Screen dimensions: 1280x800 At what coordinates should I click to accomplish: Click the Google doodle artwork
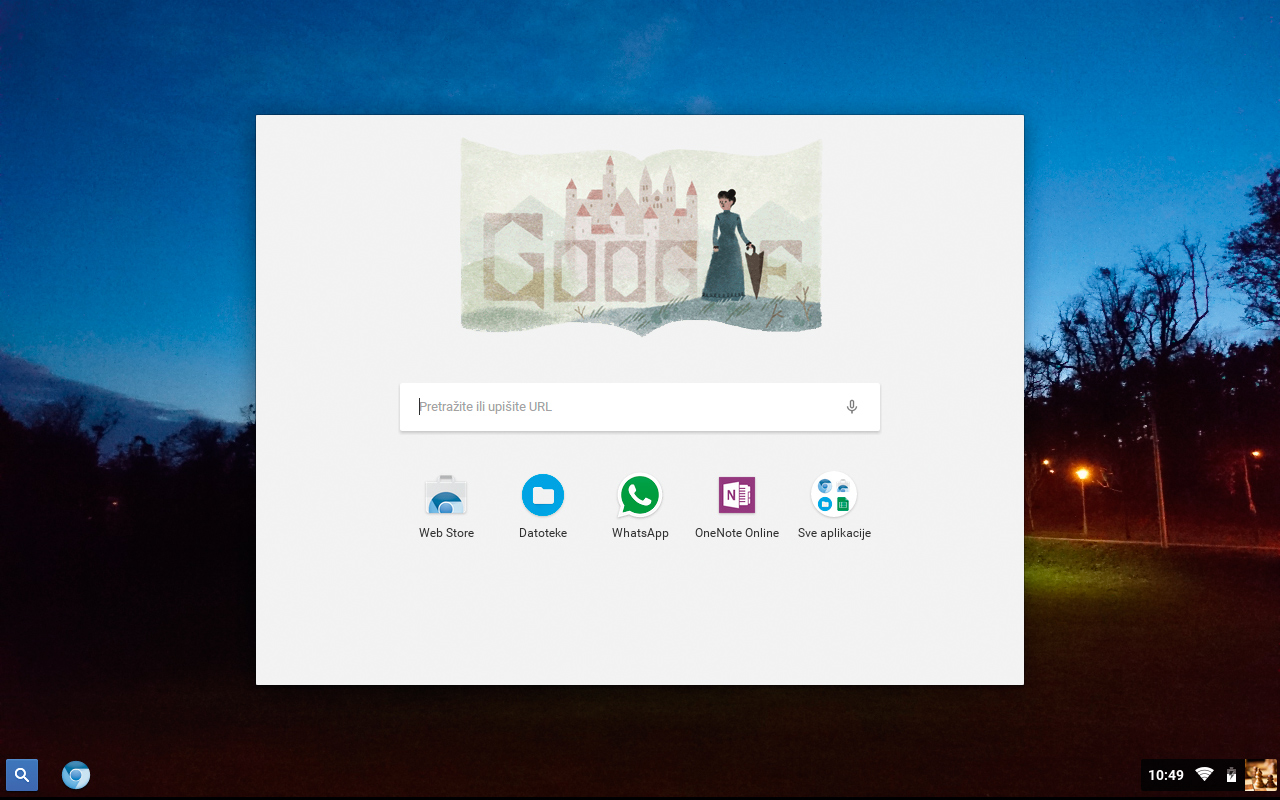(640, 235)
